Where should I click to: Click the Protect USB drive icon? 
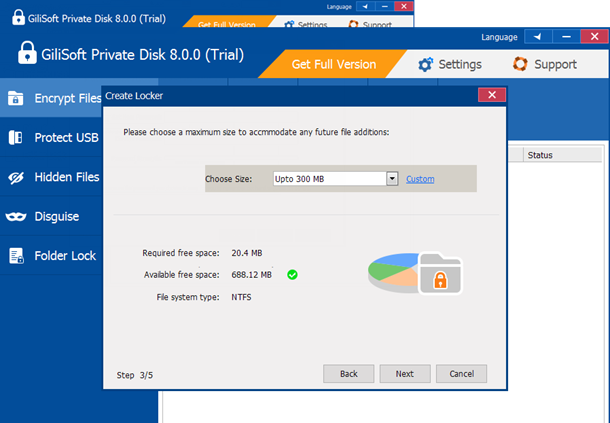16,137
